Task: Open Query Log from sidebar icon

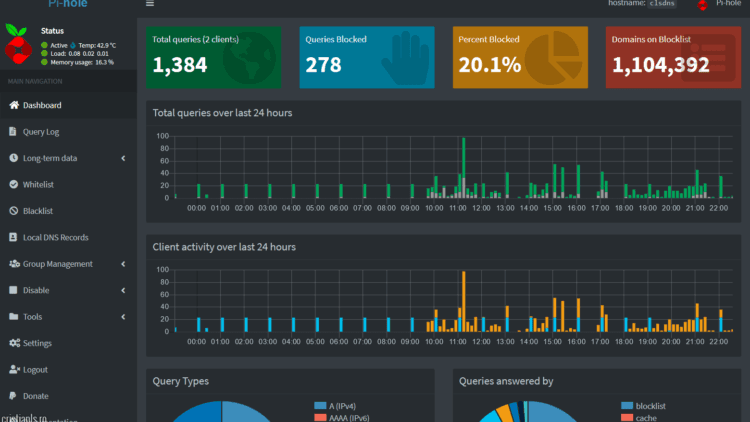Action: [14, 132]
